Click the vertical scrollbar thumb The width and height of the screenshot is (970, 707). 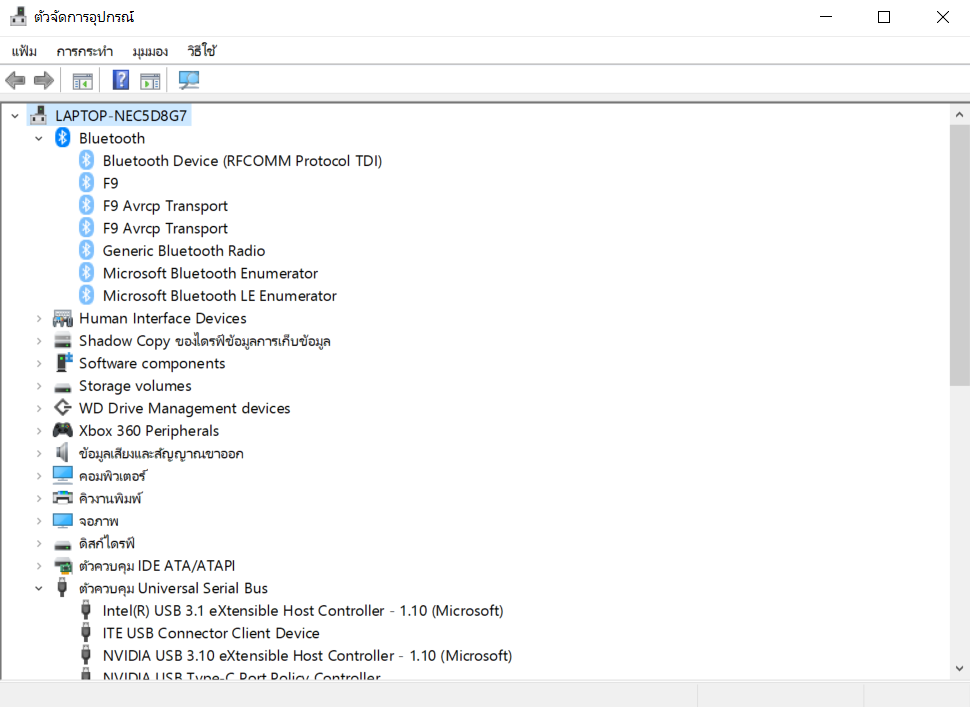pos(959,255)
